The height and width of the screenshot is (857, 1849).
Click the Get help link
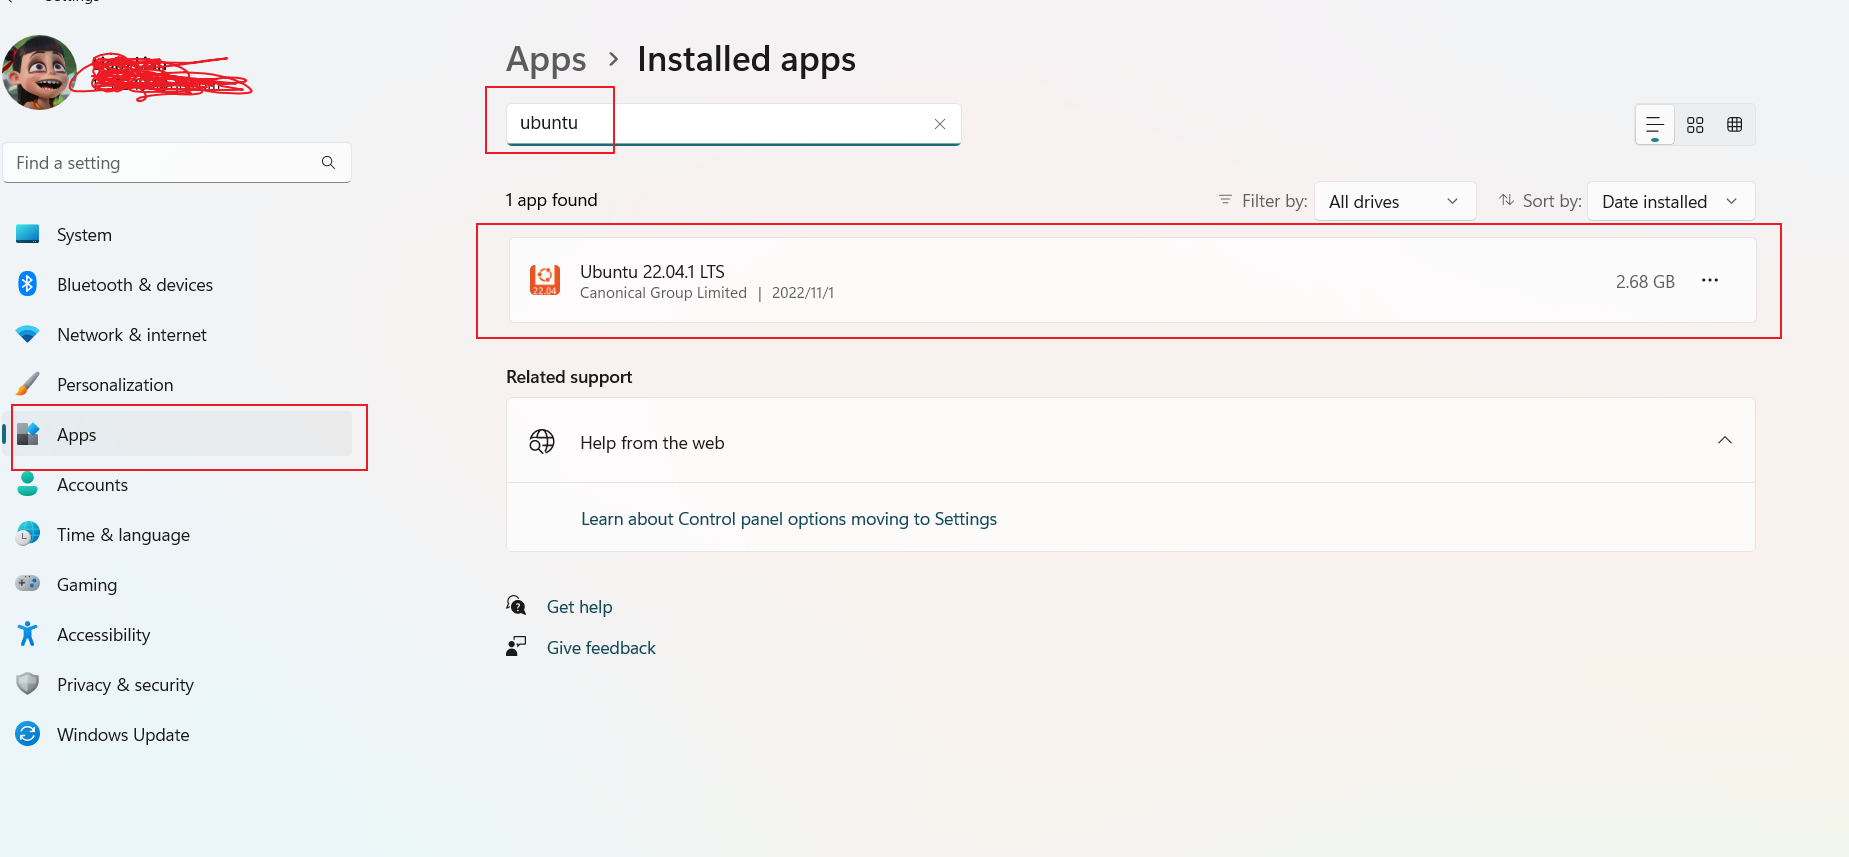click(580, 607)
